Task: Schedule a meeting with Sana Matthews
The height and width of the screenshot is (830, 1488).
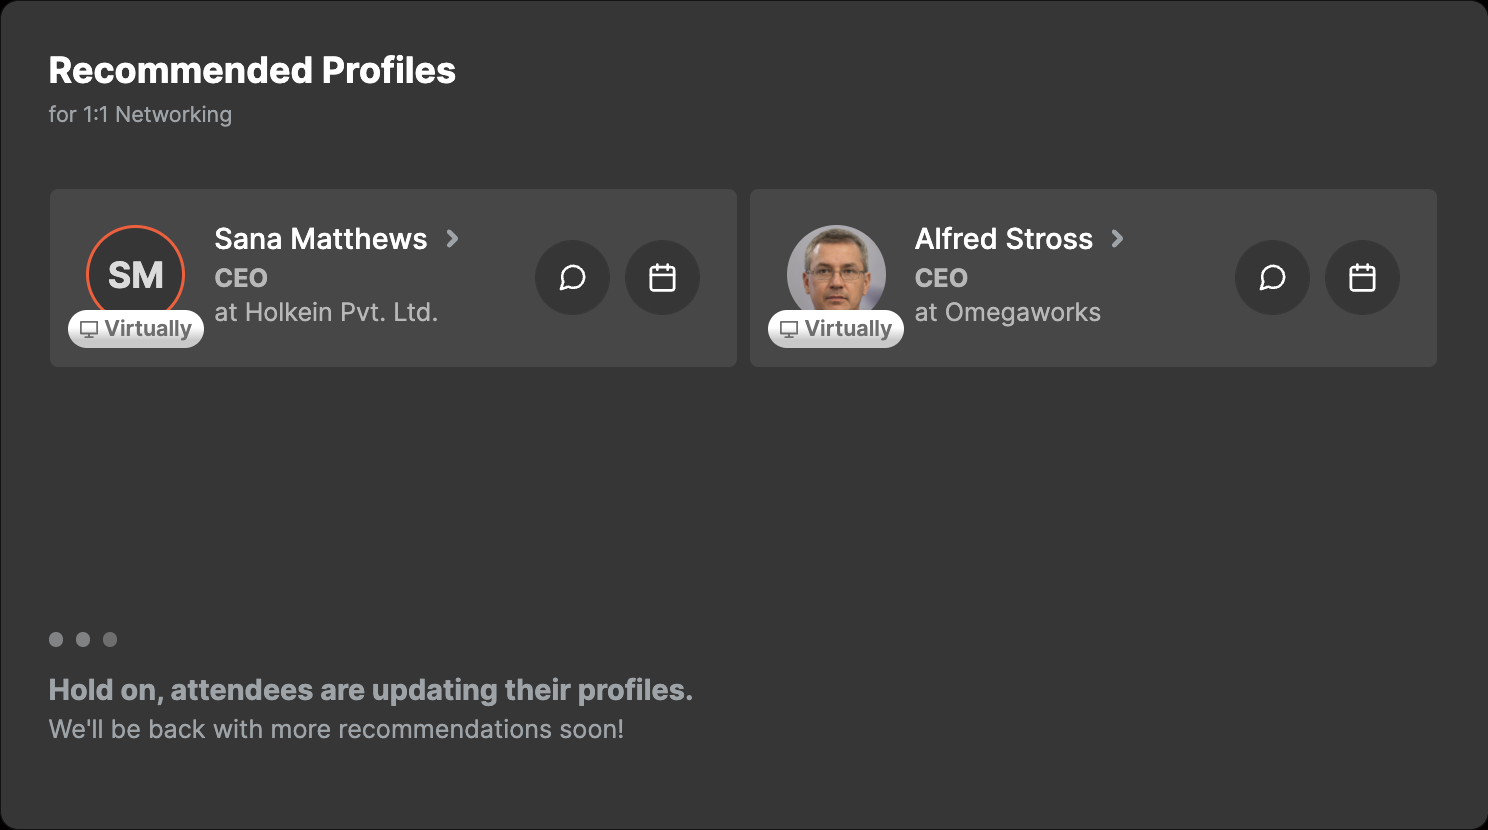Action: click(662, 278)
